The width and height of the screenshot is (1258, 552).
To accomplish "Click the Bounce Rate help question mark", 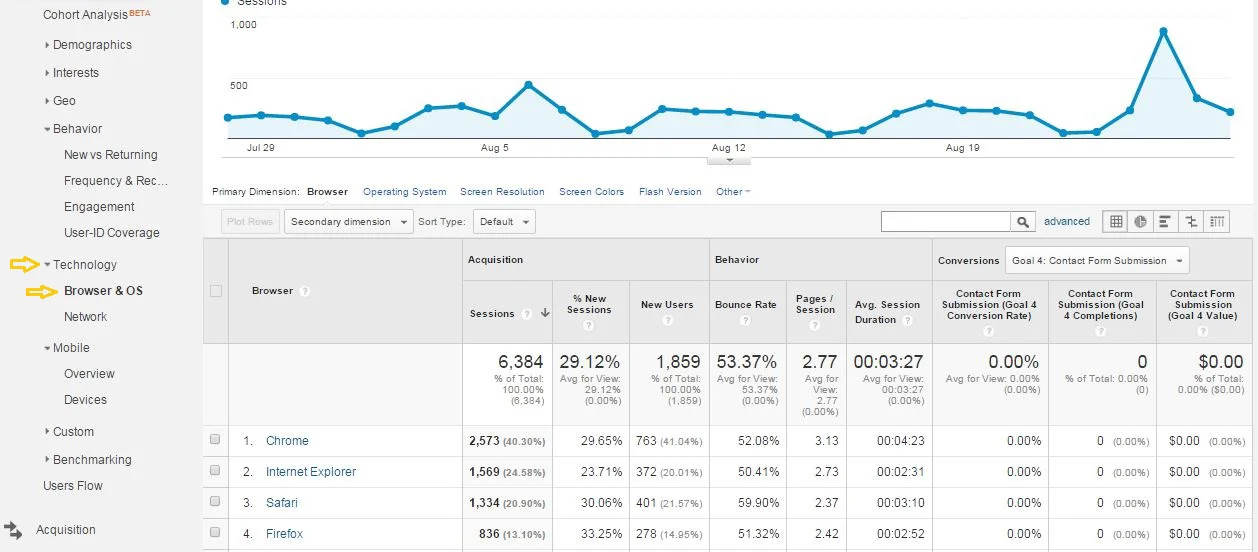I will tap(746, 321).
